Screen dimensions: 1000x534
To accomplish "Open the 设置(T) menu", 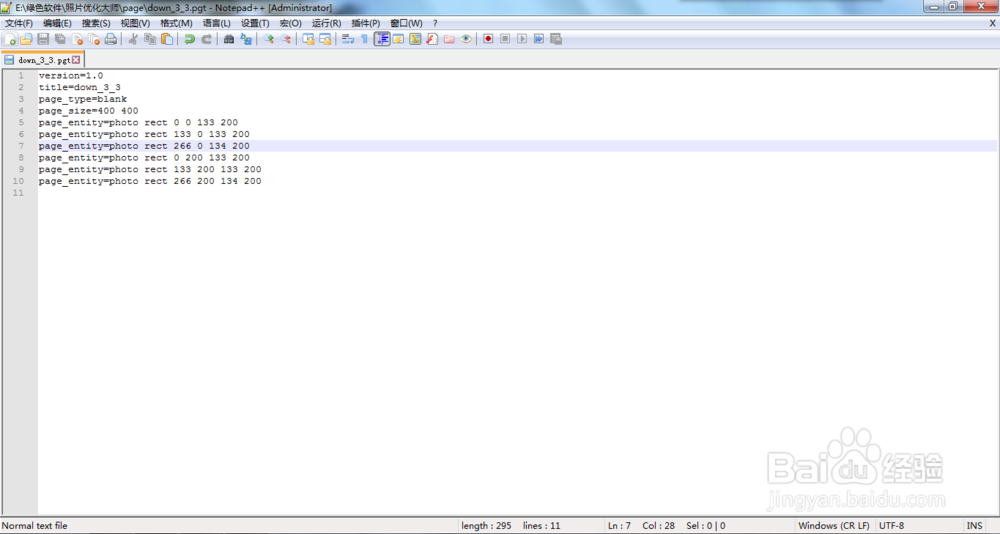I will [x=255, y=23].
